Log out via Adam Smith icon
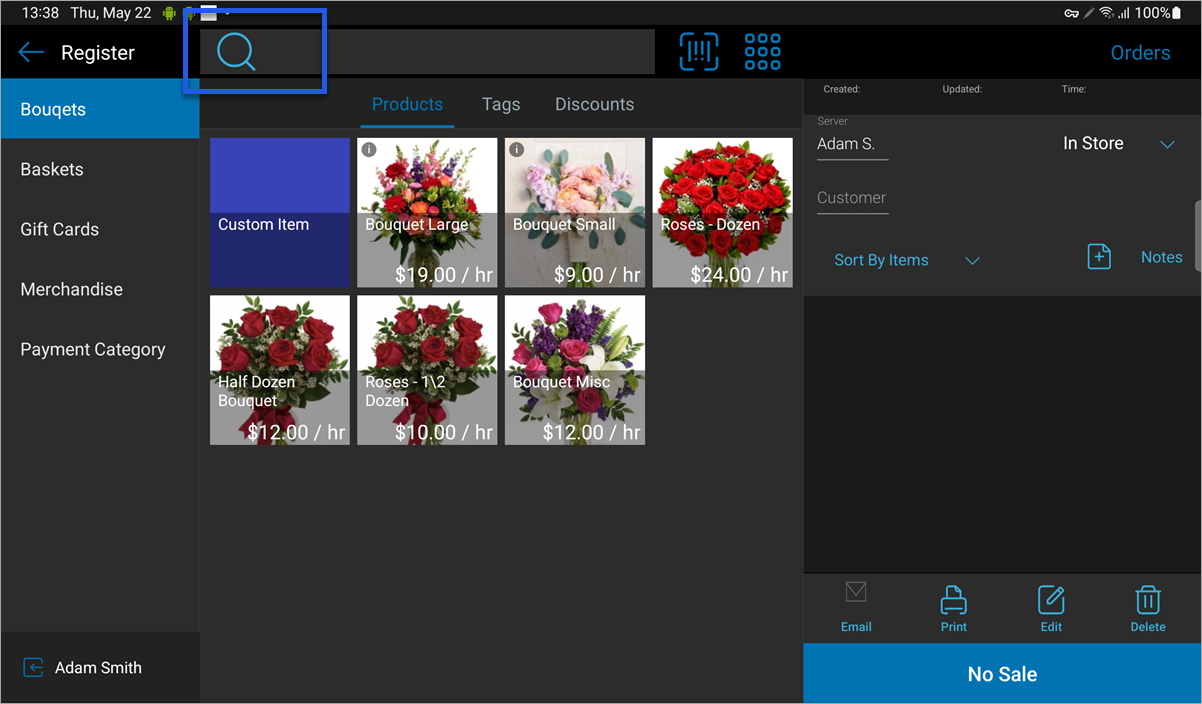This screenshot has width=1202, height=704. [33, 668]
